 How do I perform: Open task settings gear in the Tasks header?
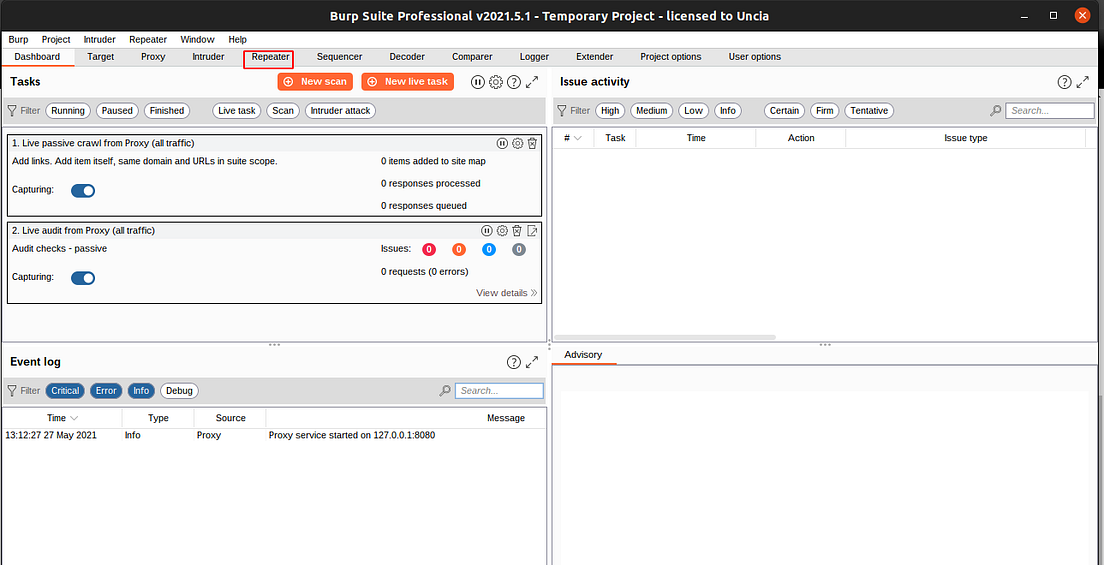[x=496, y=82]
